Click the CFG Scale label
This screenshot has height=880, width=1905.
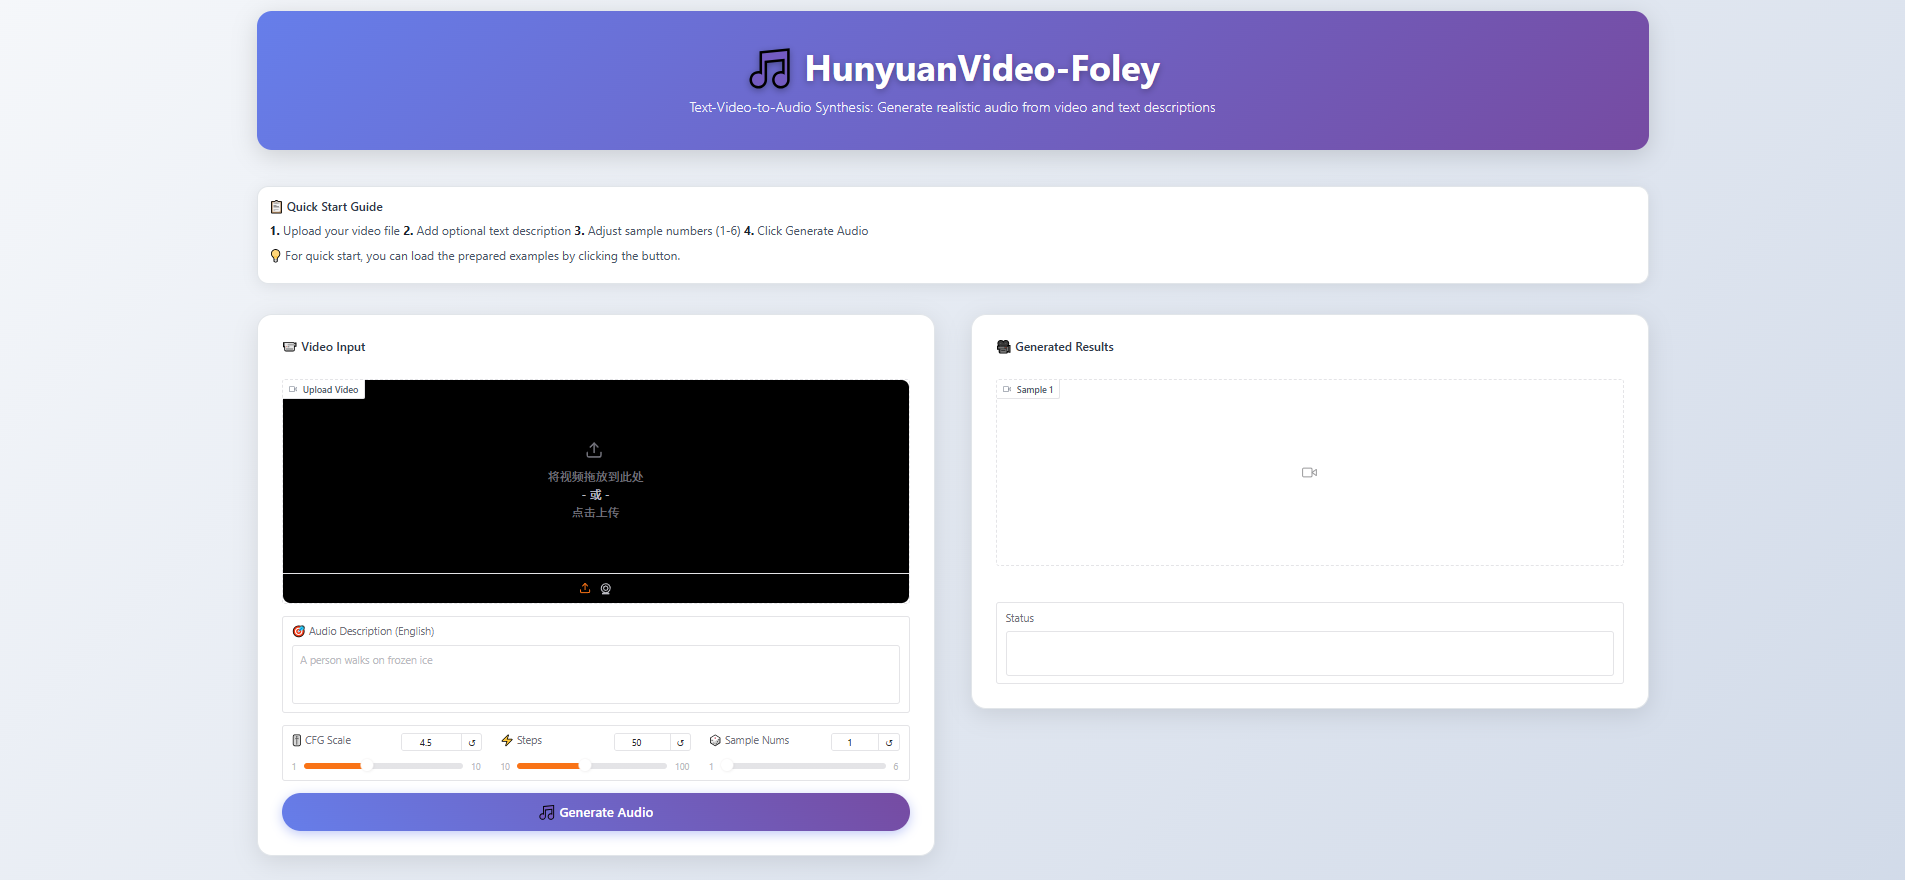tap(328, 740)
